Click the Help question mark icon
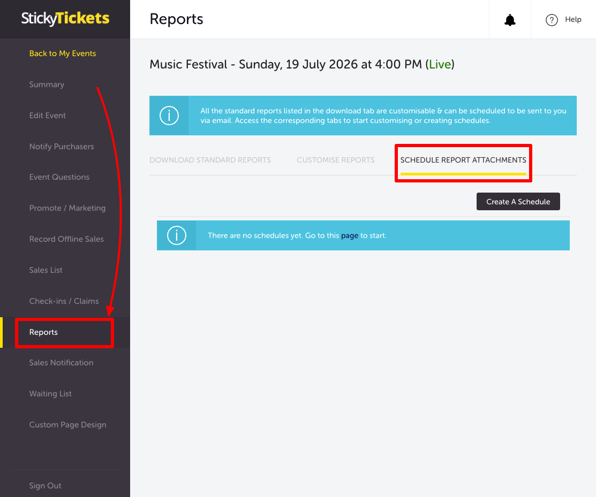This screenshot has width=596, height=497. pos(551,20)
